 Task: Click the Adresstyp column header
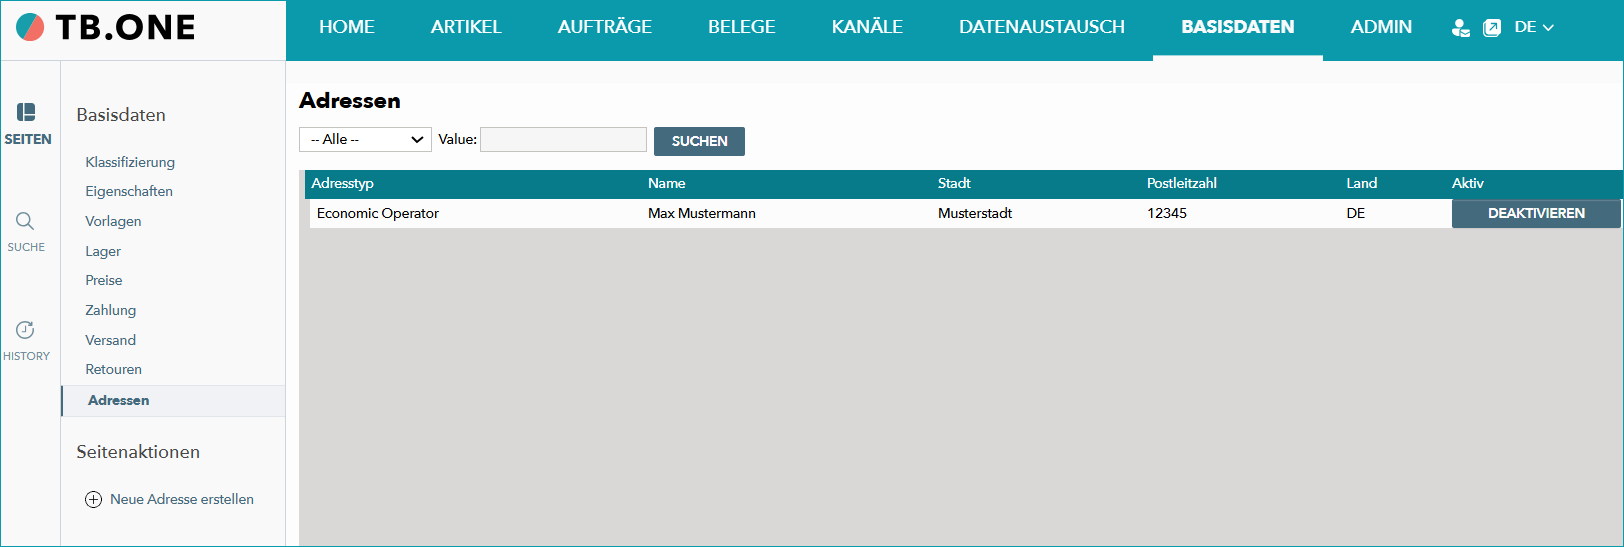(342, 183)
